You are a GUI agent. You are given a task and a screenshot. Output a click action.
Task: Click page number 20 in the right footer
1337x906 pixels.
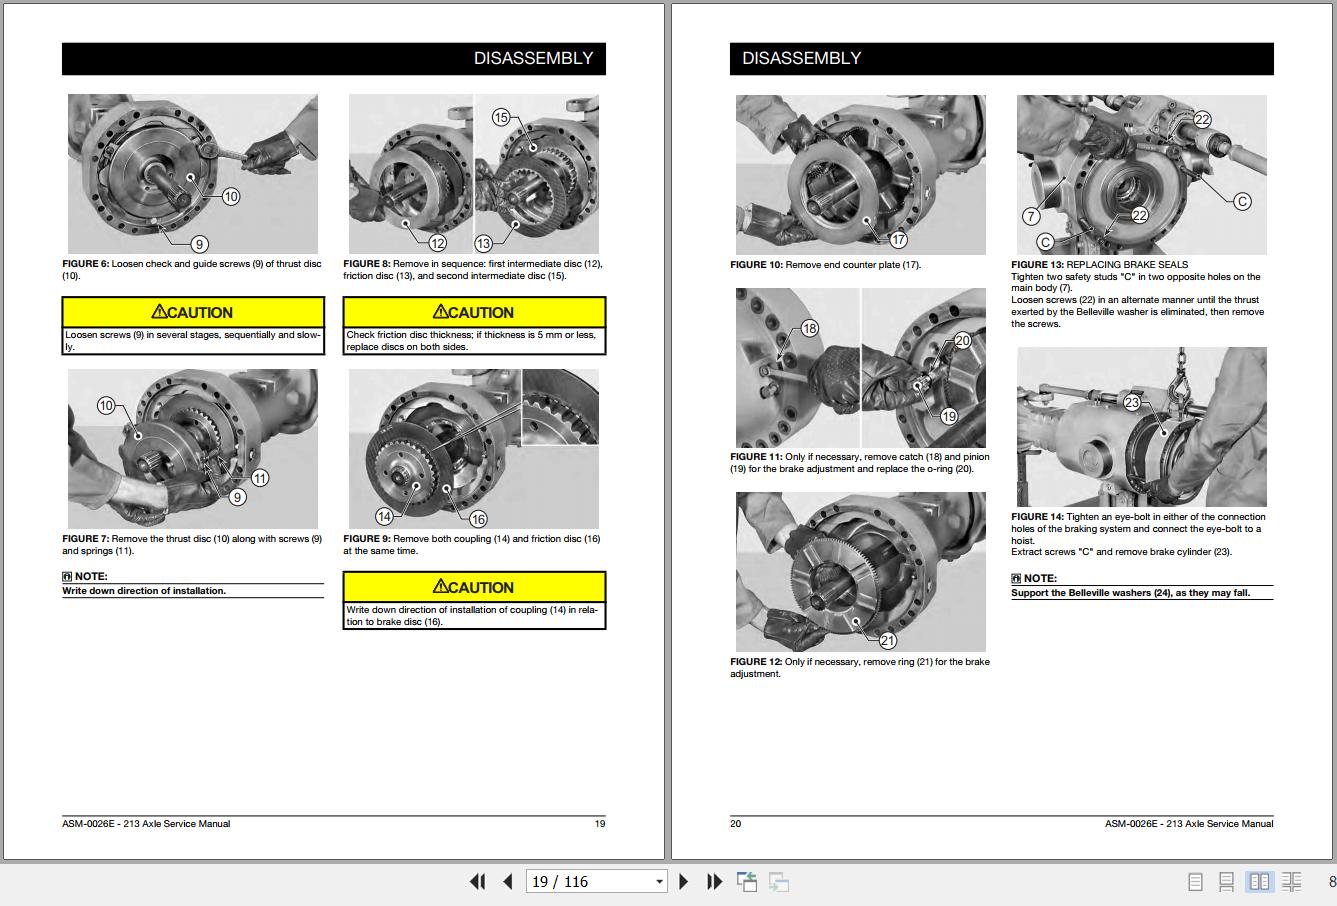pyautogui.click(x=736, y=824)
